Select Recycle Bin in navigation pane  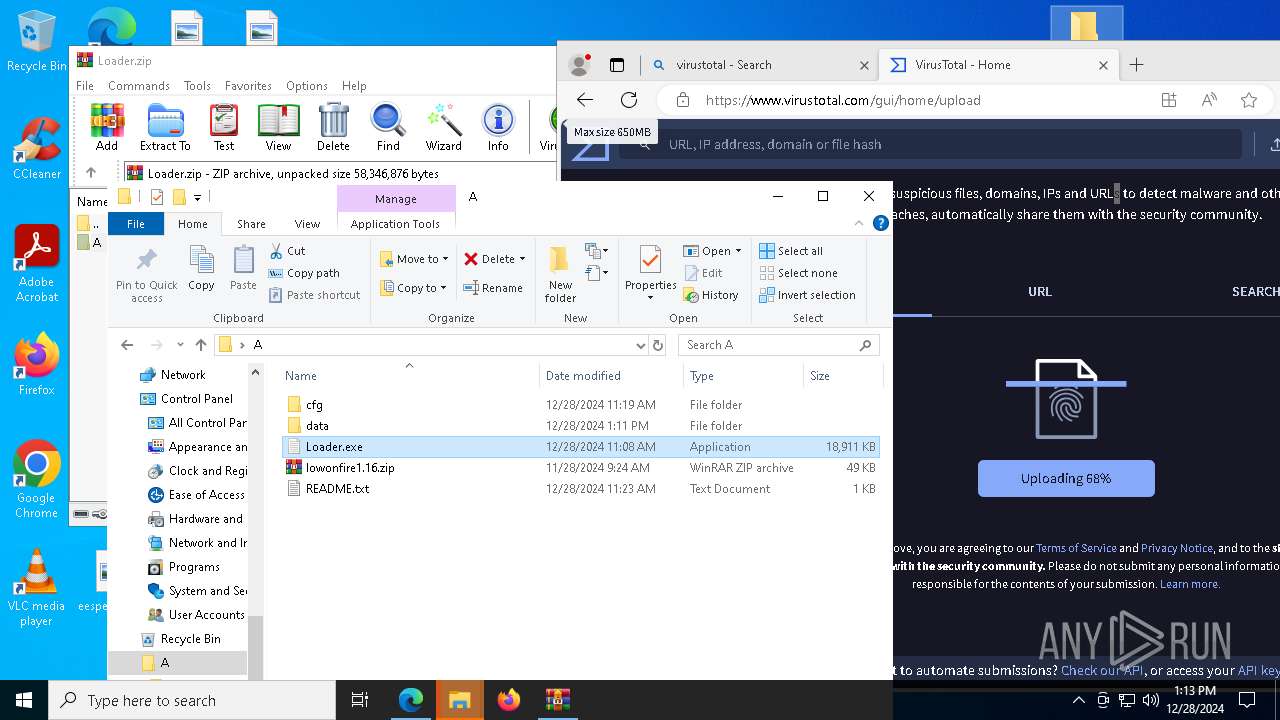coord(190,639)
